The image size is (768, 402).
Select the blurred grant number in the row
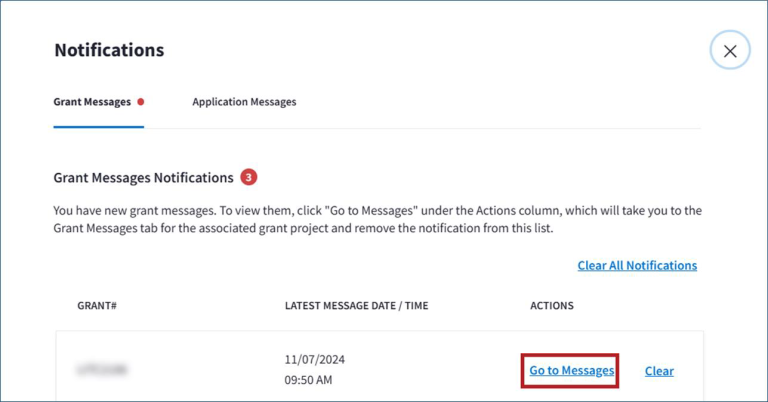pos(102,370)
